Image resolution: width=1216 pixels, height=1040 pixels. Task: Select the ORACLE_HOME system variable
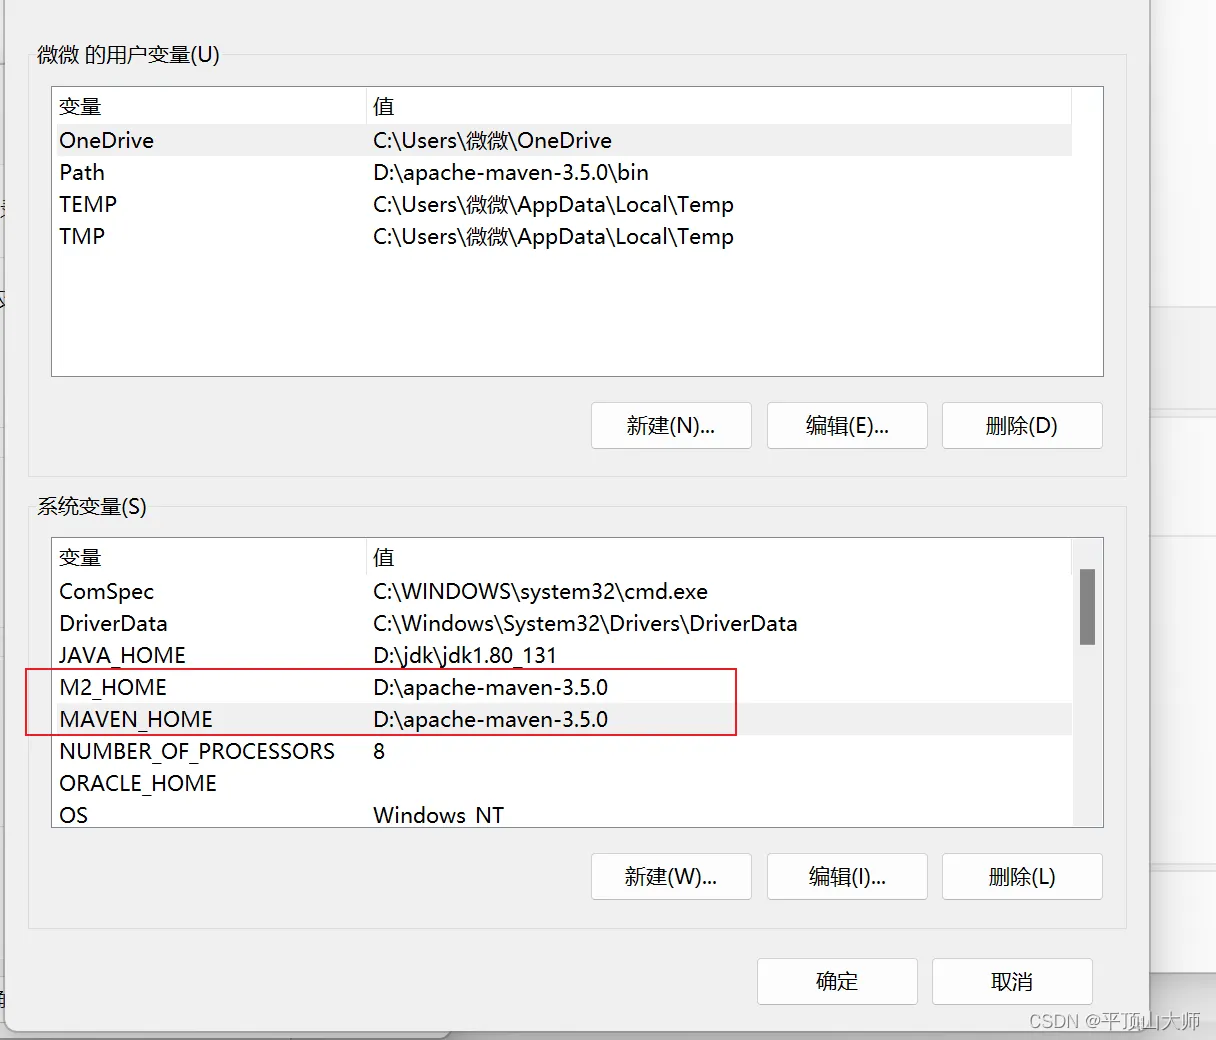coord(562,783)
